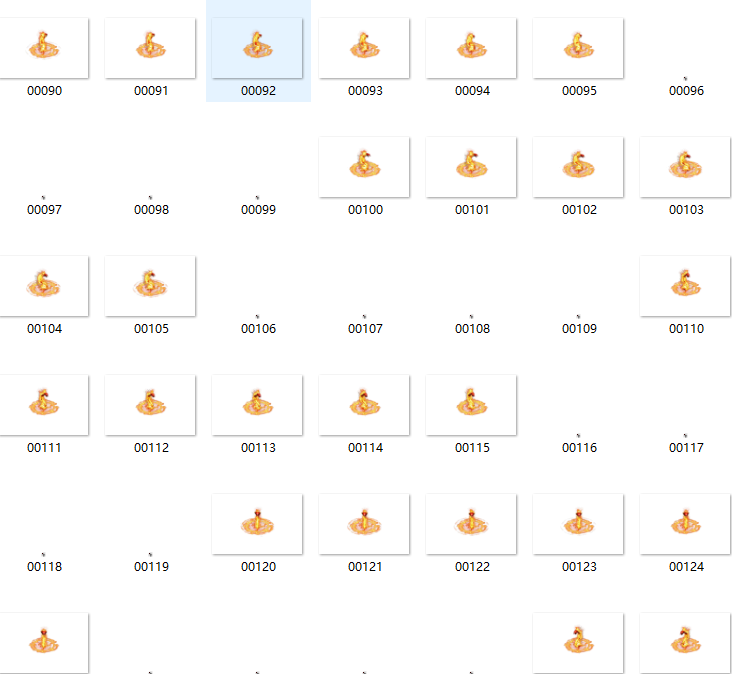Select the 00093 image thumbnail
Screen dimensions: 732x675
pyautogui.click(x=364, y=48)
